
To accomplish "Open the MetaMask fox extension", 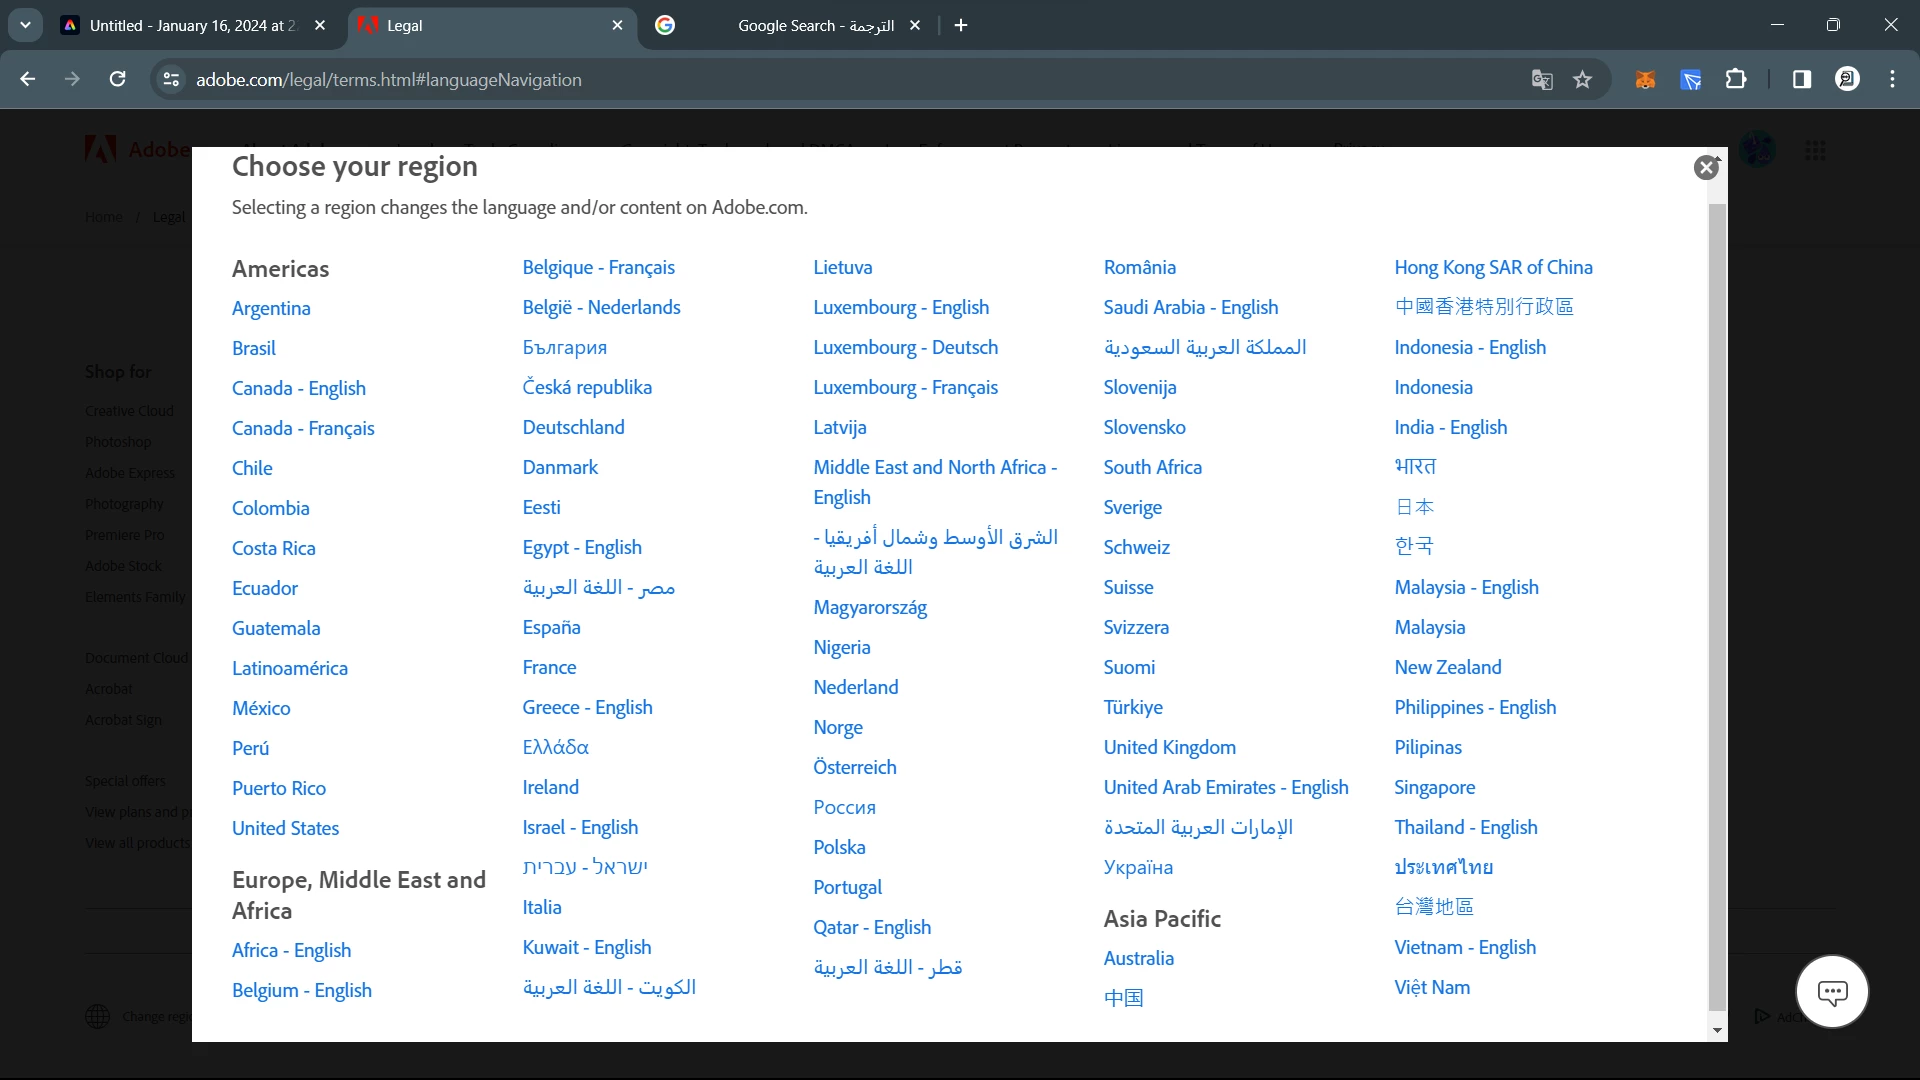I will pyautogui.click(x=1645, y=80).
